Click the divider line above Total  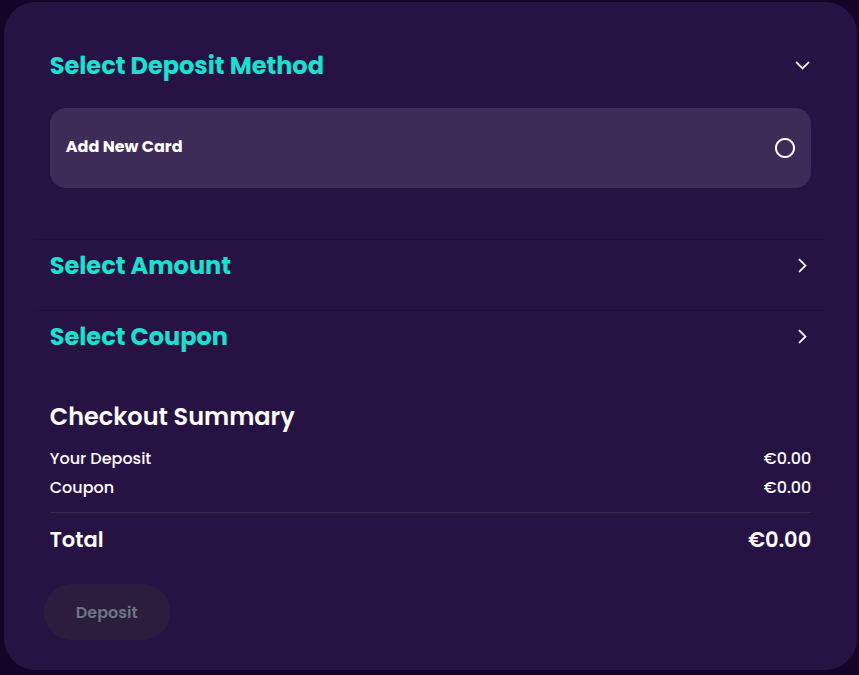430,513
